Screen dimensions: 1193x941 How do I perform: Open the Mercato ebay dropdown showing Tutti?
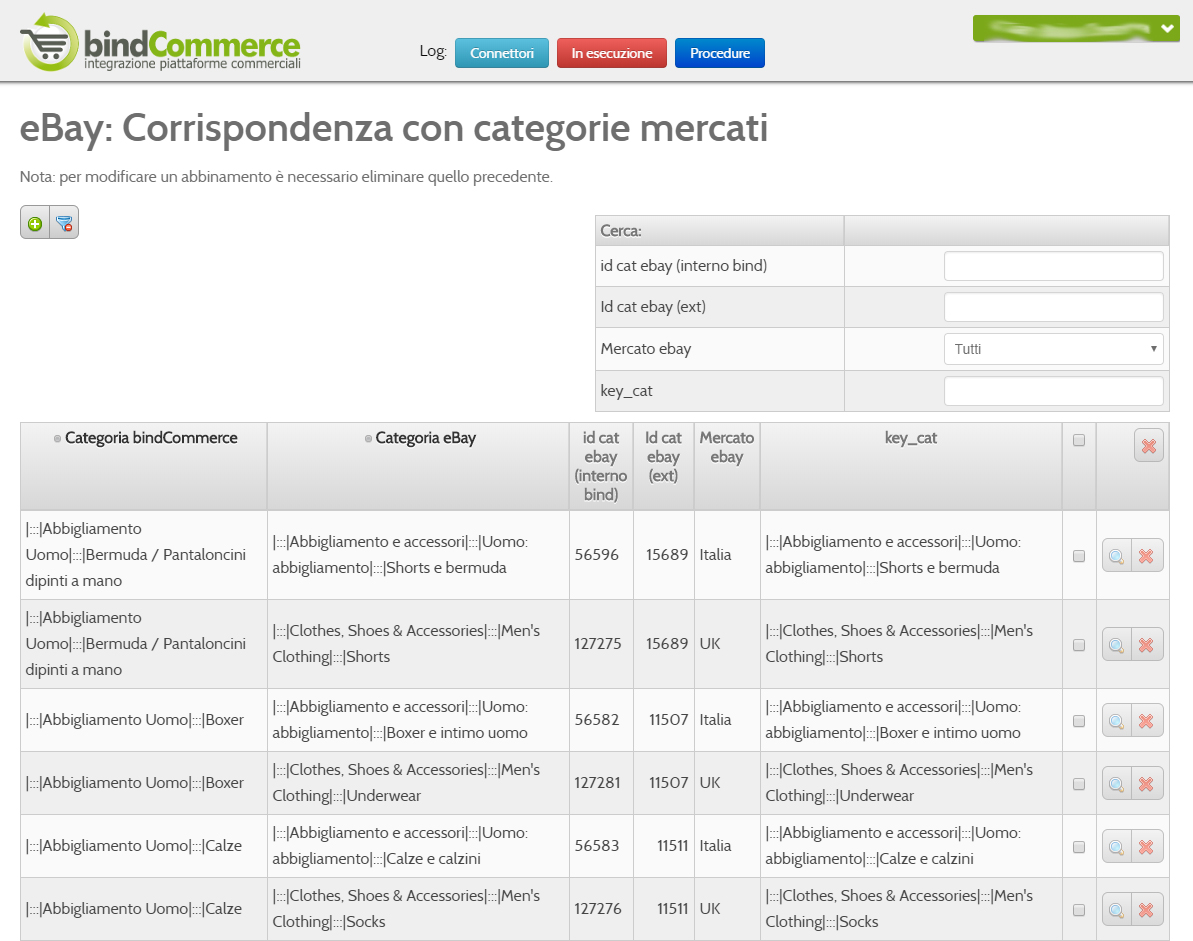[x=1054, y=349]
